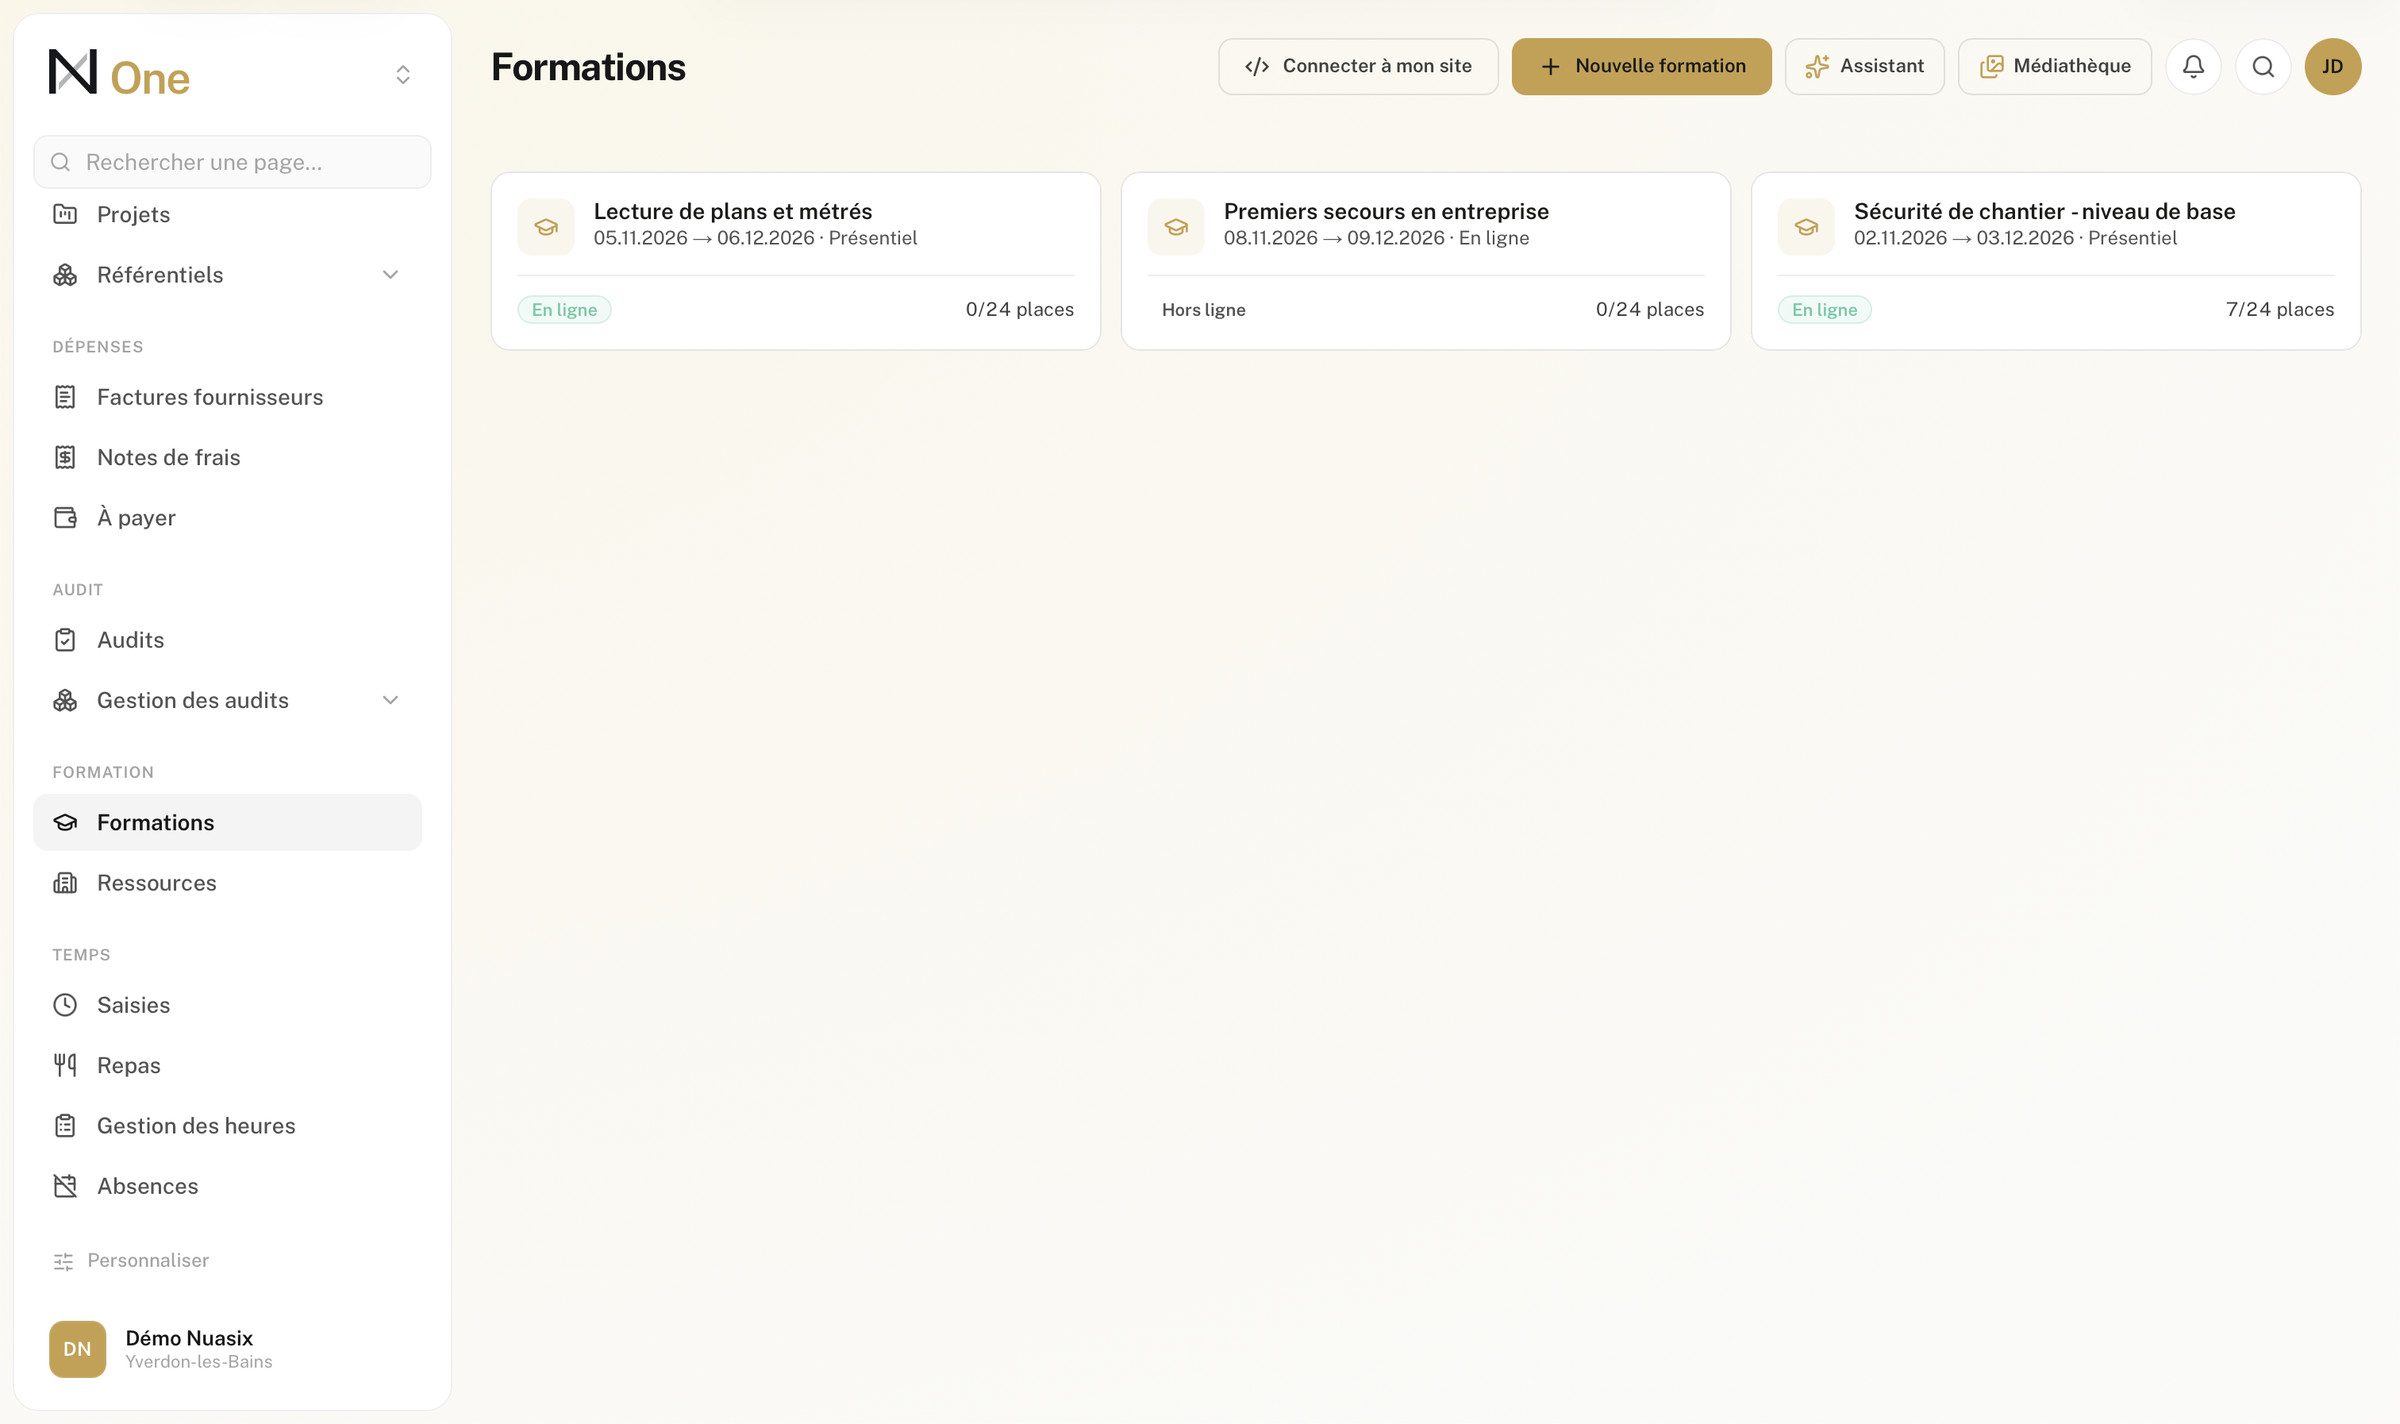Image resolution: width=2400 pixels, height=1424 pixels.
Task: Click the Notes de frais receipt icon
Action: [65, 457]
